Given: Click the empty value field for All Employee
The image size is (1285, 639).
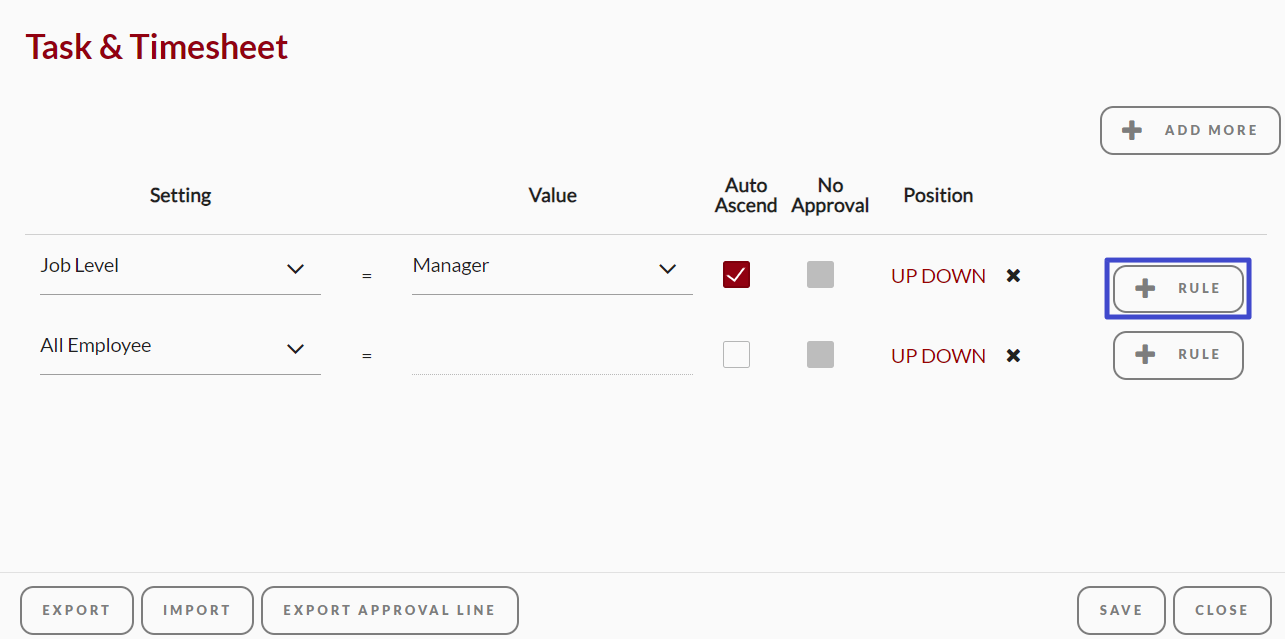Looking at the screenshot, I should (552, 350).
